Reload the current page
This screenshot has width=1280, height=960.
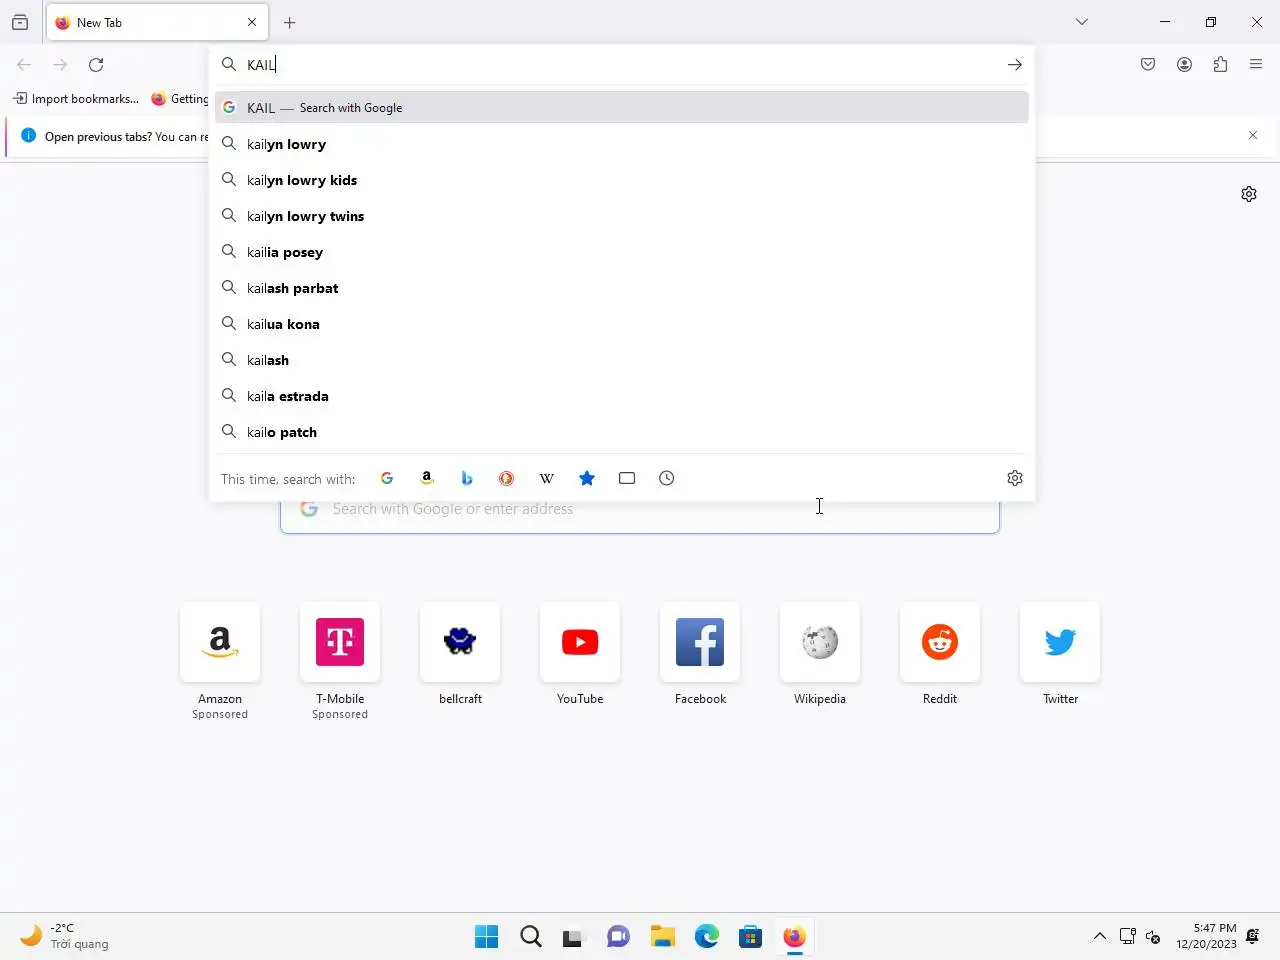coord(96,65)
